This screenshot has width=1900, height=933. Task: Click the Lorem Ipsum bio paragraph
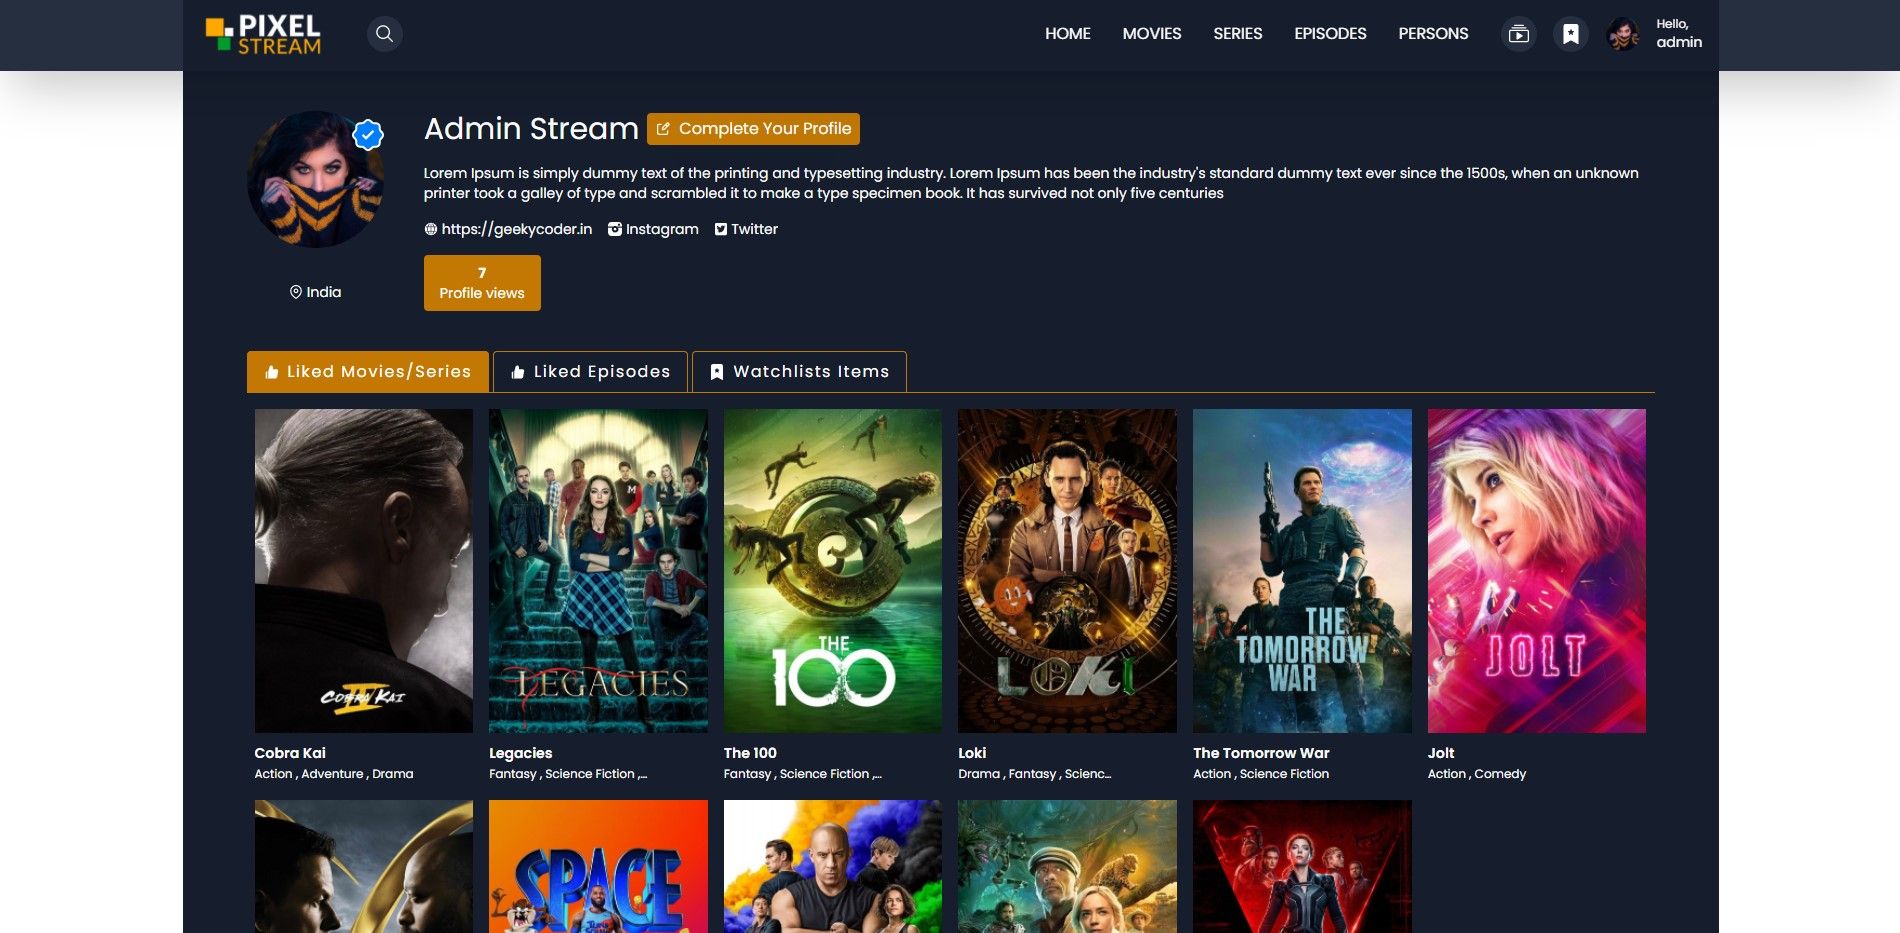1031,183
